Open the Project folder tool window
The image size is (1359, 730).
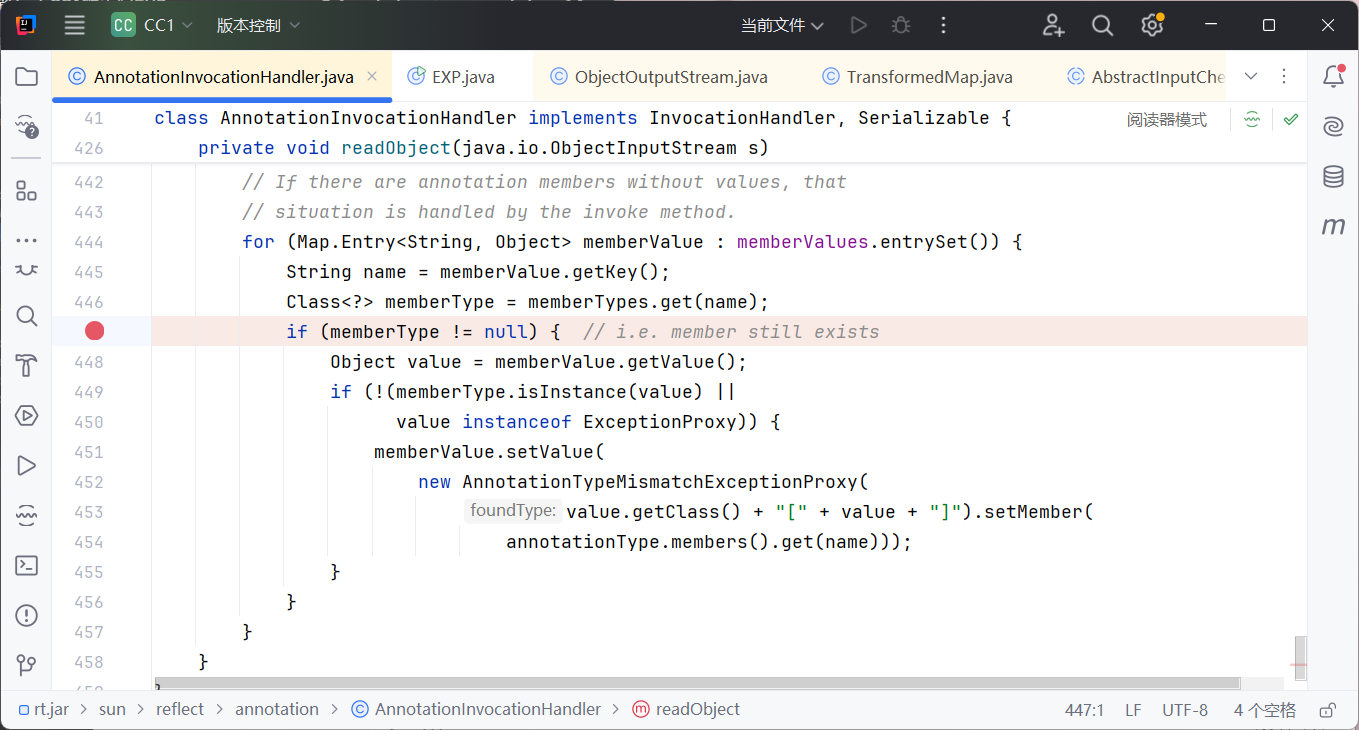[26, 77]
